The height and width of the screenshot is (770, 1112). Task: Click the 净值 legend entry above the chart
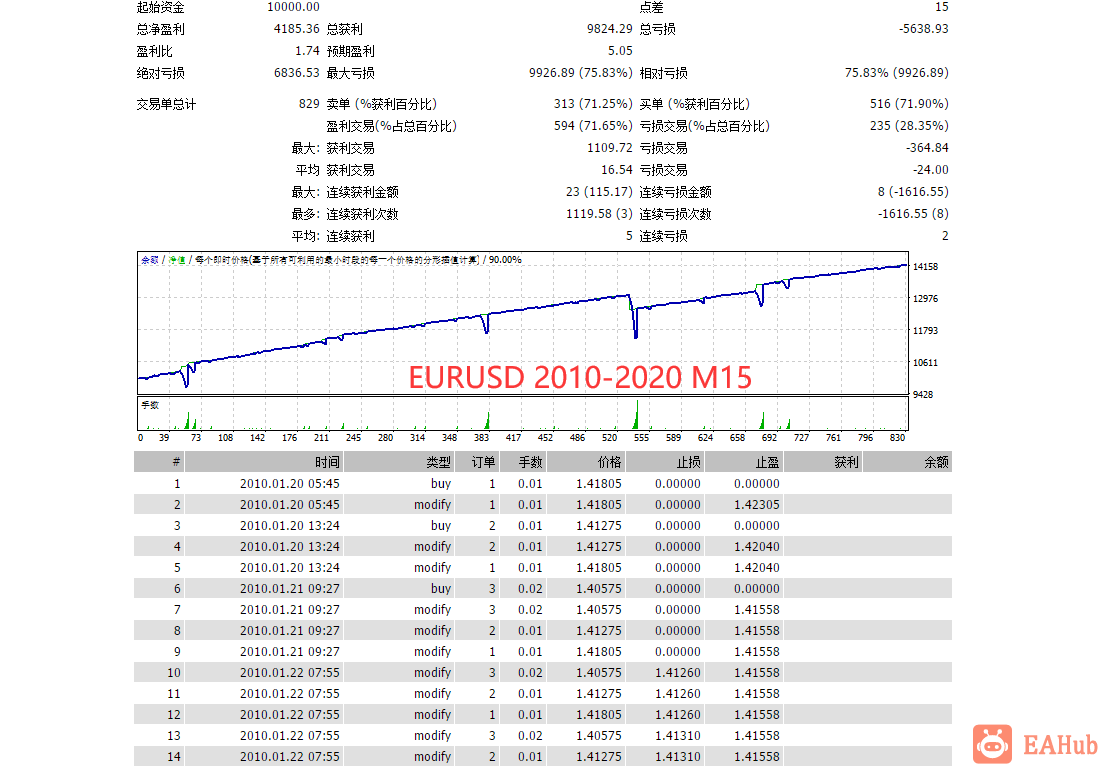pos(176,260)
